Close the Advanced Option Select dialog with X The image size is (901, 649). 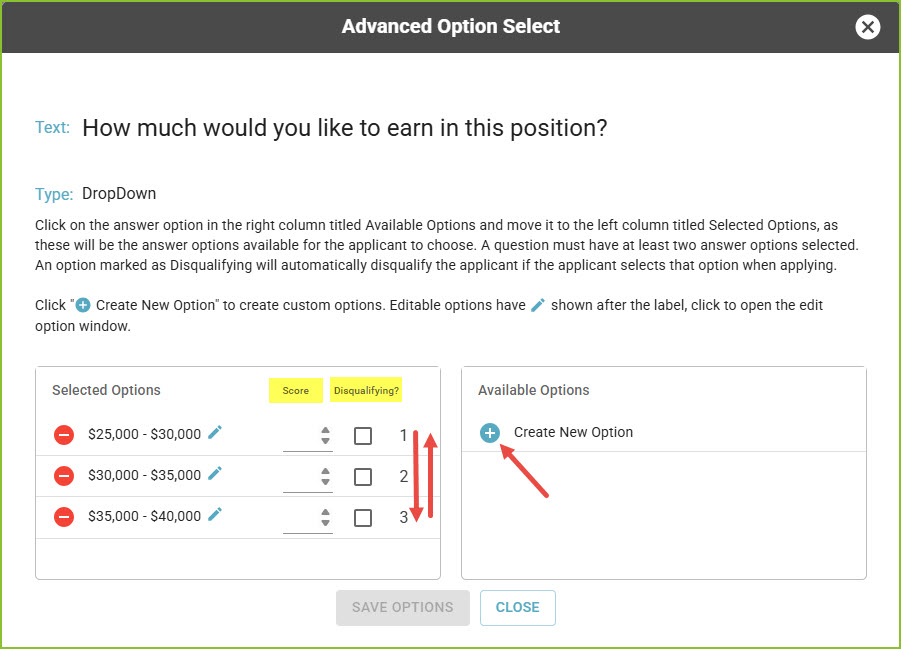coord(867,27)
